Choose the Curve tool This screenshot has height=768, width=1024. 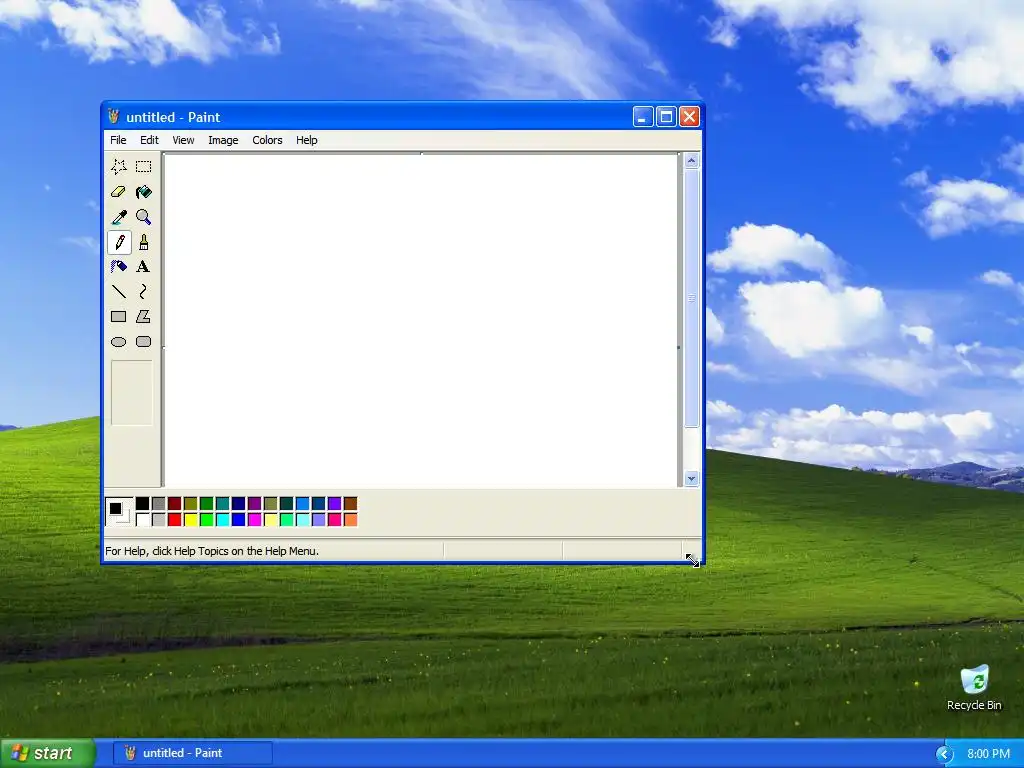pos(144,292)
